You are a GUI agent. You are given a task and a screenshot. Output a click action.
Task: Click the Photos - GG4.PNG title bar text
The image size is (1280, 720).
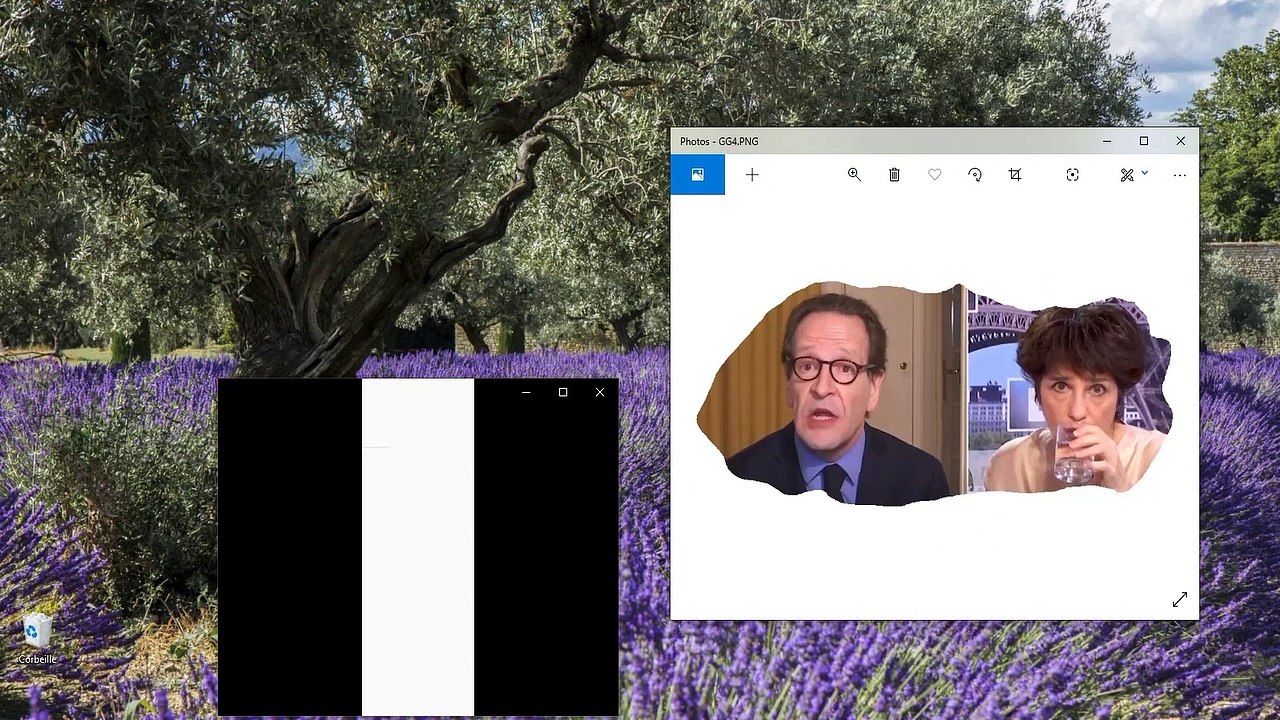tap(719, 141)
